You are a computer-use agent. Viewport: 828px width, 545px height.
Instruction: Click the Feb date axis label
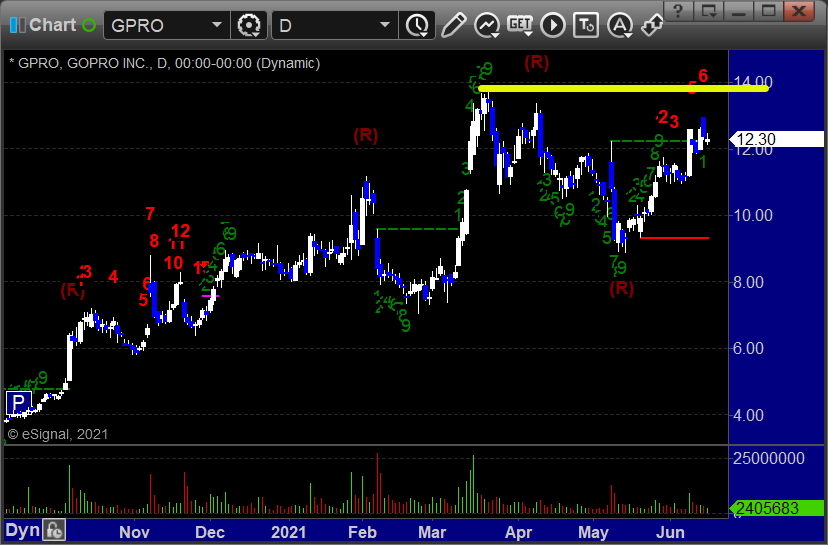pos(362,532)
